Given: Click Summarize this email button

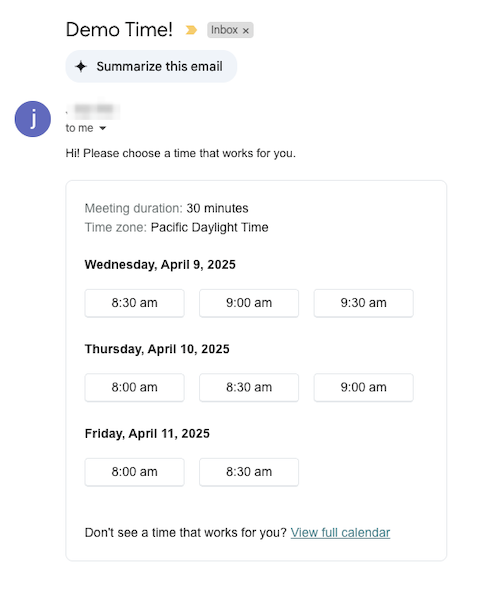Looking at the screenshot, I should tap(151, 66).
